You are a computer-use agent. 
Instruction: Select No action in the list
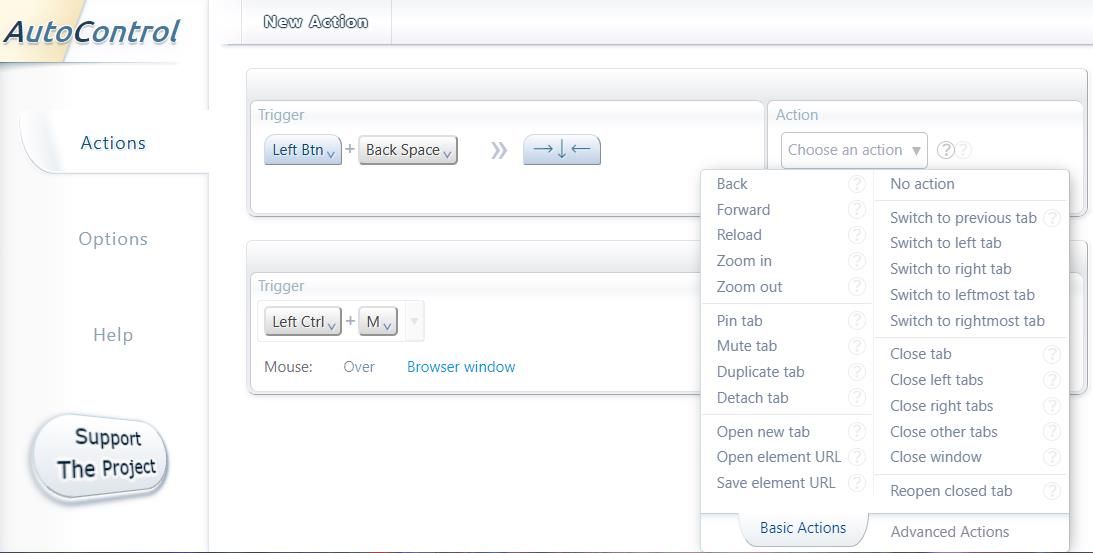[x=922, y=184]
